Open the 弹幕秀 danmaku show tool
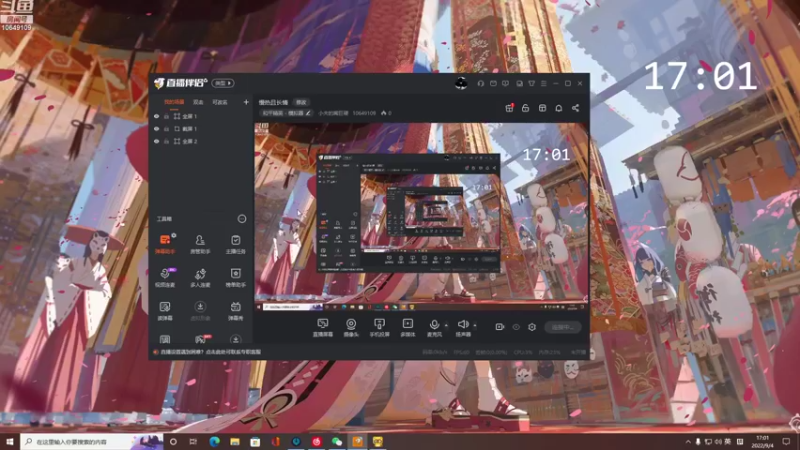Image resolution: width=800 pixels, height=450 pixels. (x=235, y=310)
